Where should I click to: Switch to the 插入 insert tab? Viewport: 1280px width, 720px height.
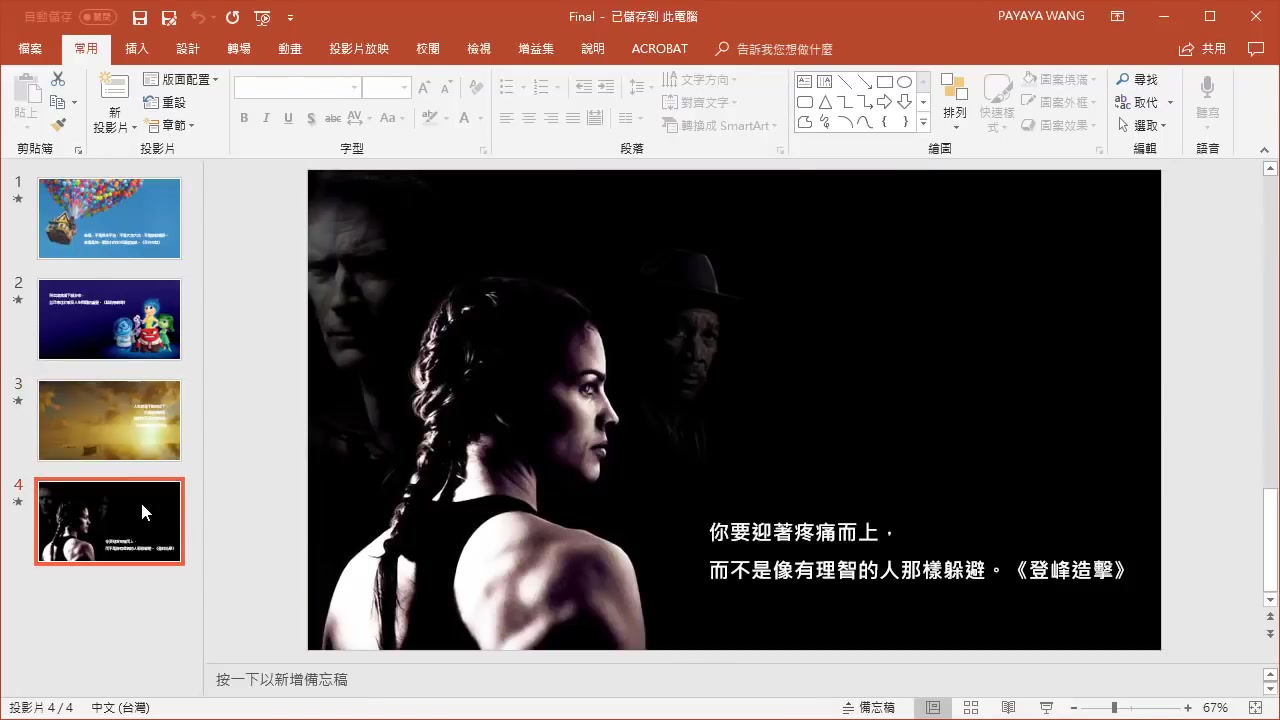coord(137,49)
